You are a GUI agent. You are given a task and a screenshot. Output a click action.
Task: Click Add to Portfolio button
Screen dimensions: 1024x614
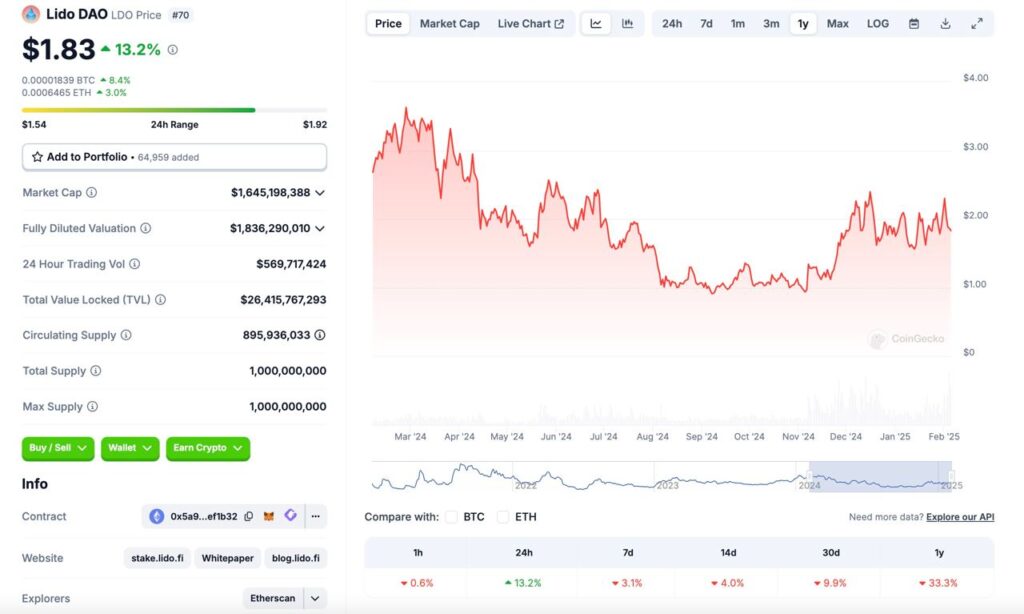coord(174,157)
